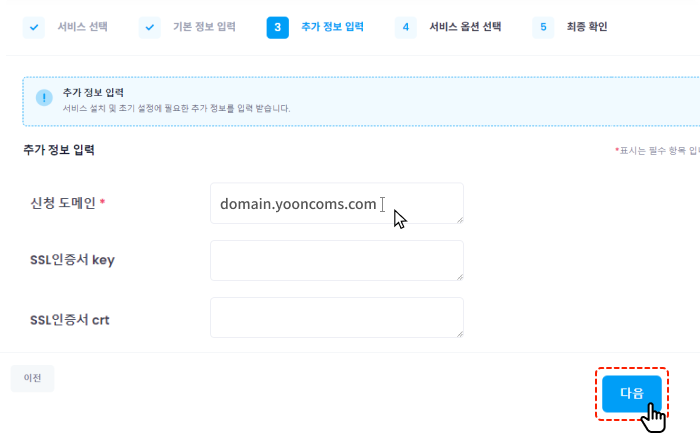
Task: Go to the 서비스 선택 step label
Action: coord(84,27)
